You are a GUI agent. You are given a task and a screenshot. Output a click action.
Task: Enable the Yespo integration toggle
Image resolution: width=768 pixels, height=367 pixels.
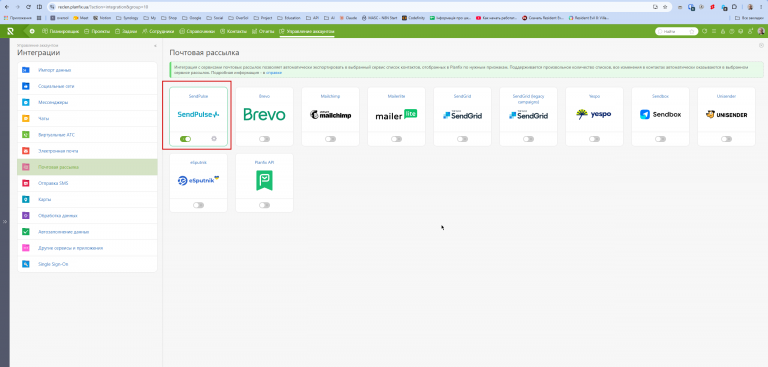[x=595, y=139]
